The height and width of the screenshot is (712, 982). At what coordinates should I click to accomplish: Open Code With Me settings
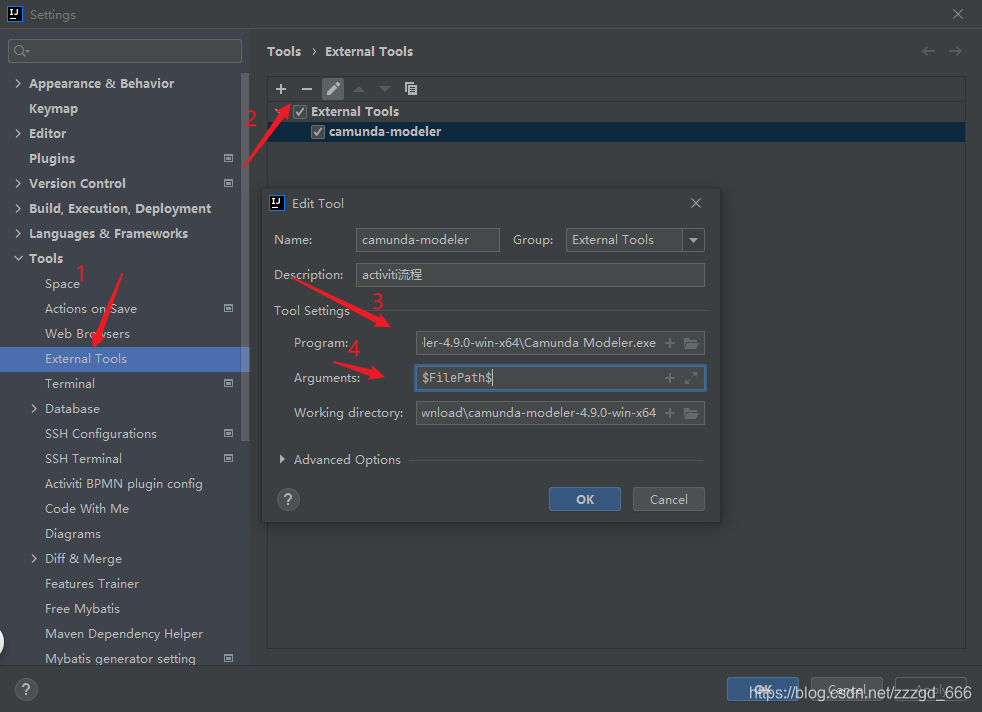[87, 508]
